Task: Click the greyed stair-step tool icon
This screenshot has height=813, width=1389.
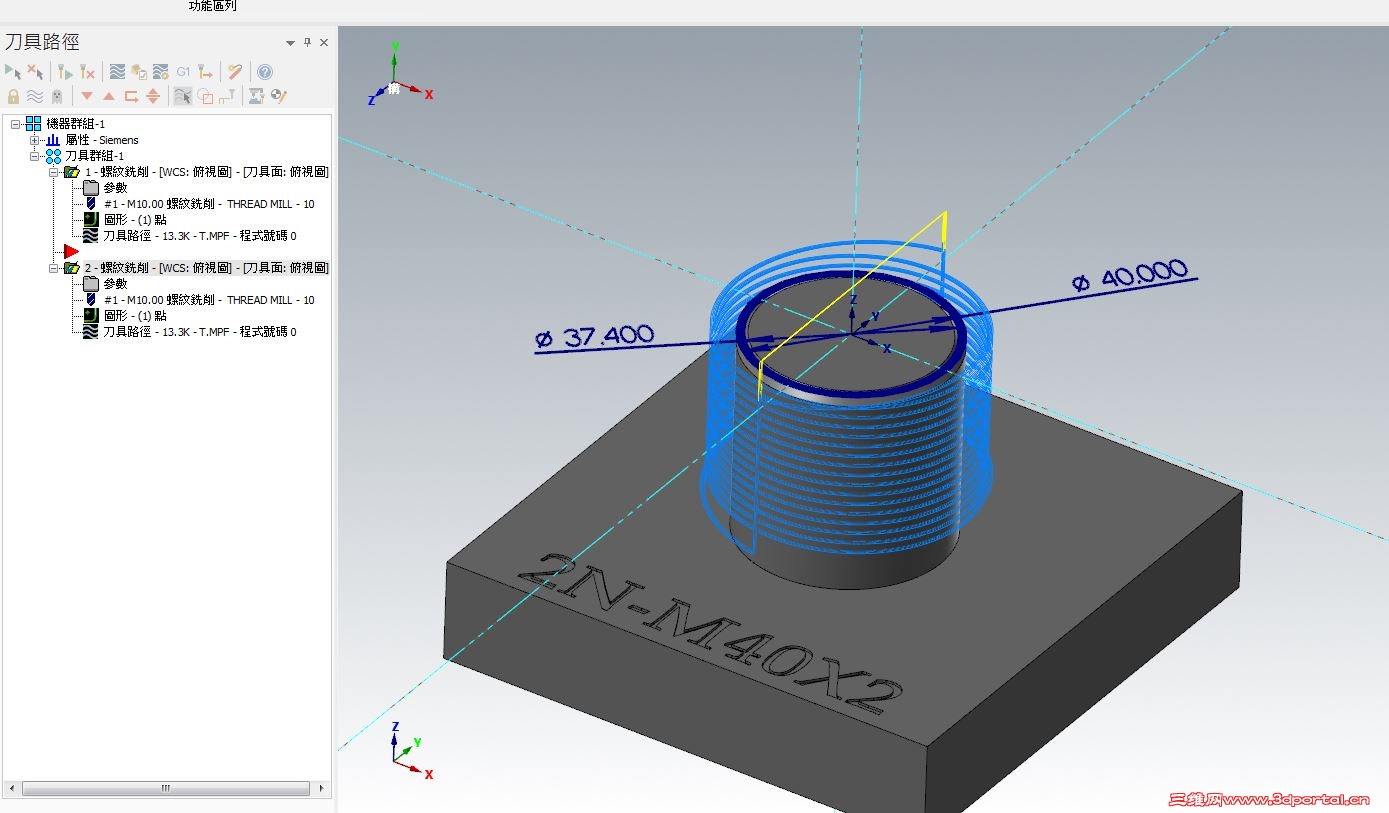Action: coord(227,96)
